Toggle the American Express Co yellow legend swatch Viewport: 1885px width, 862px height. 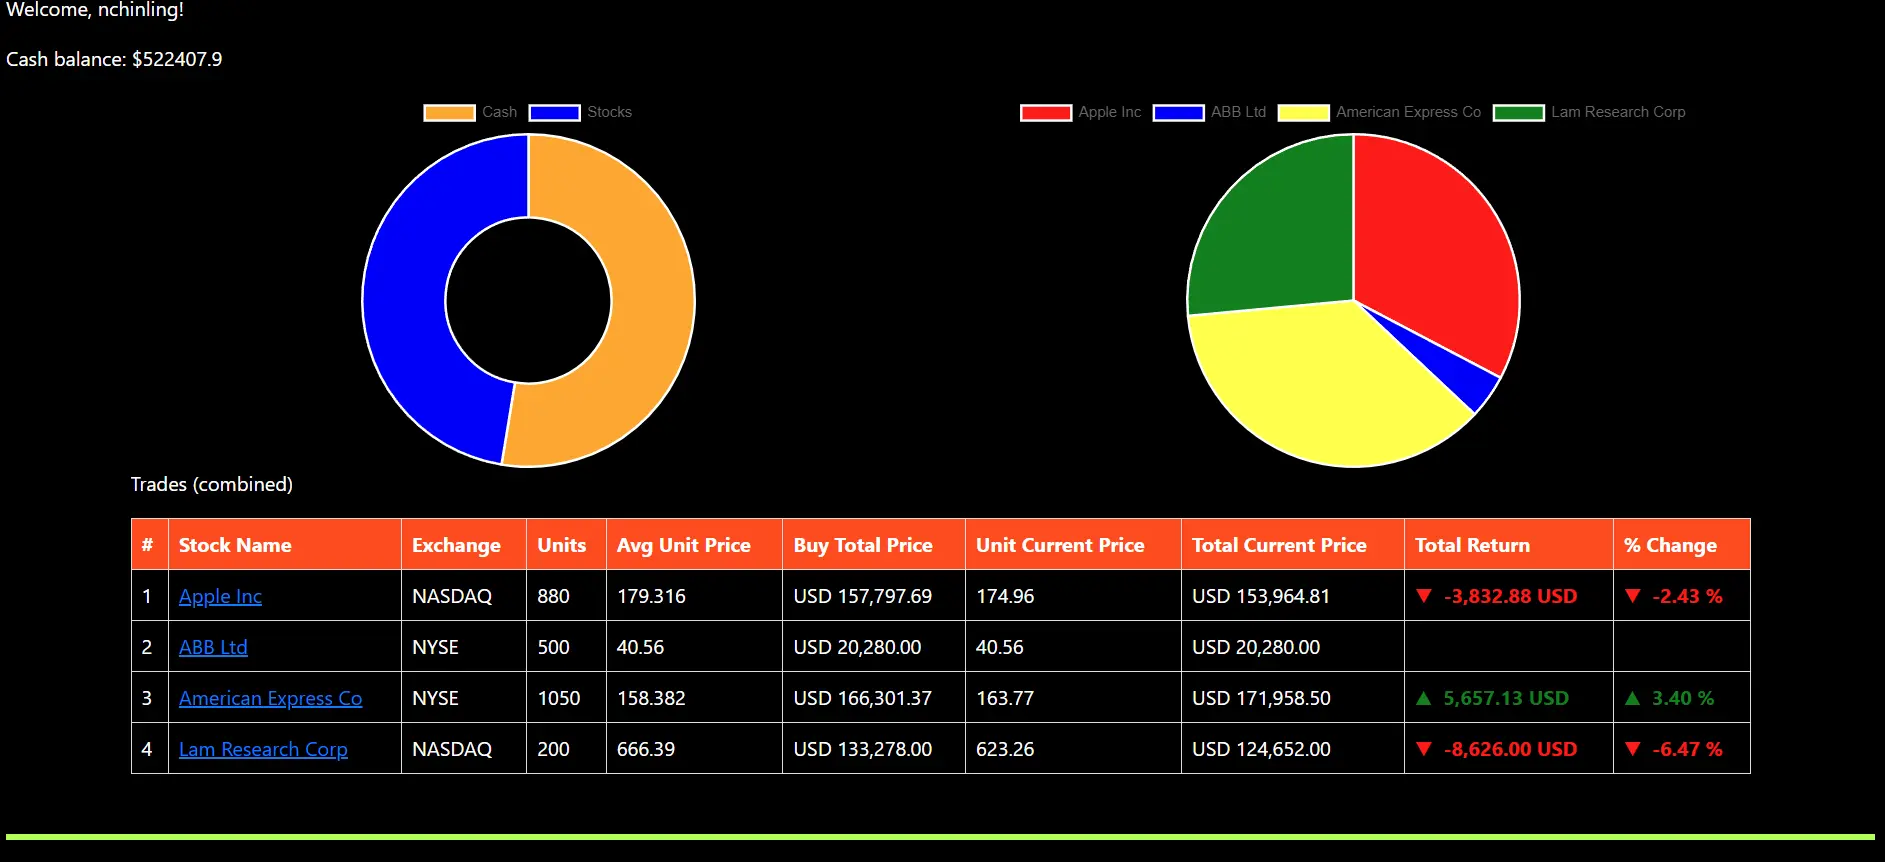click(1304, 112)
